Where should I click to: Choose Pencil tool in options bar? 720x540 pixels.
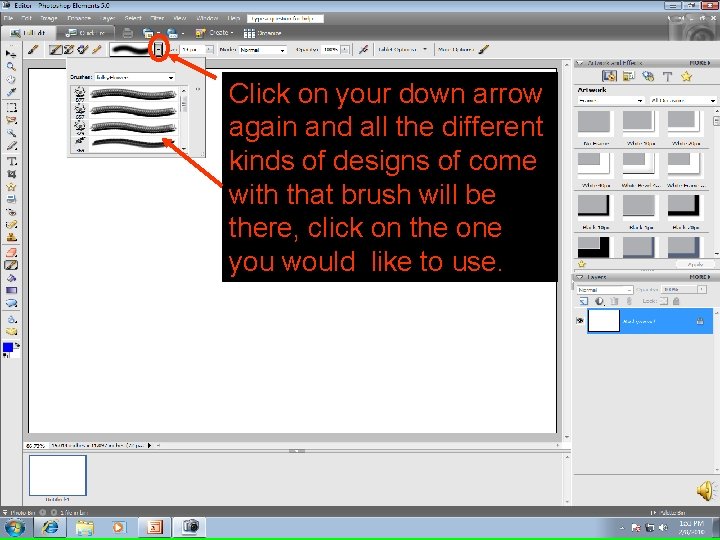tap(96, 50)
